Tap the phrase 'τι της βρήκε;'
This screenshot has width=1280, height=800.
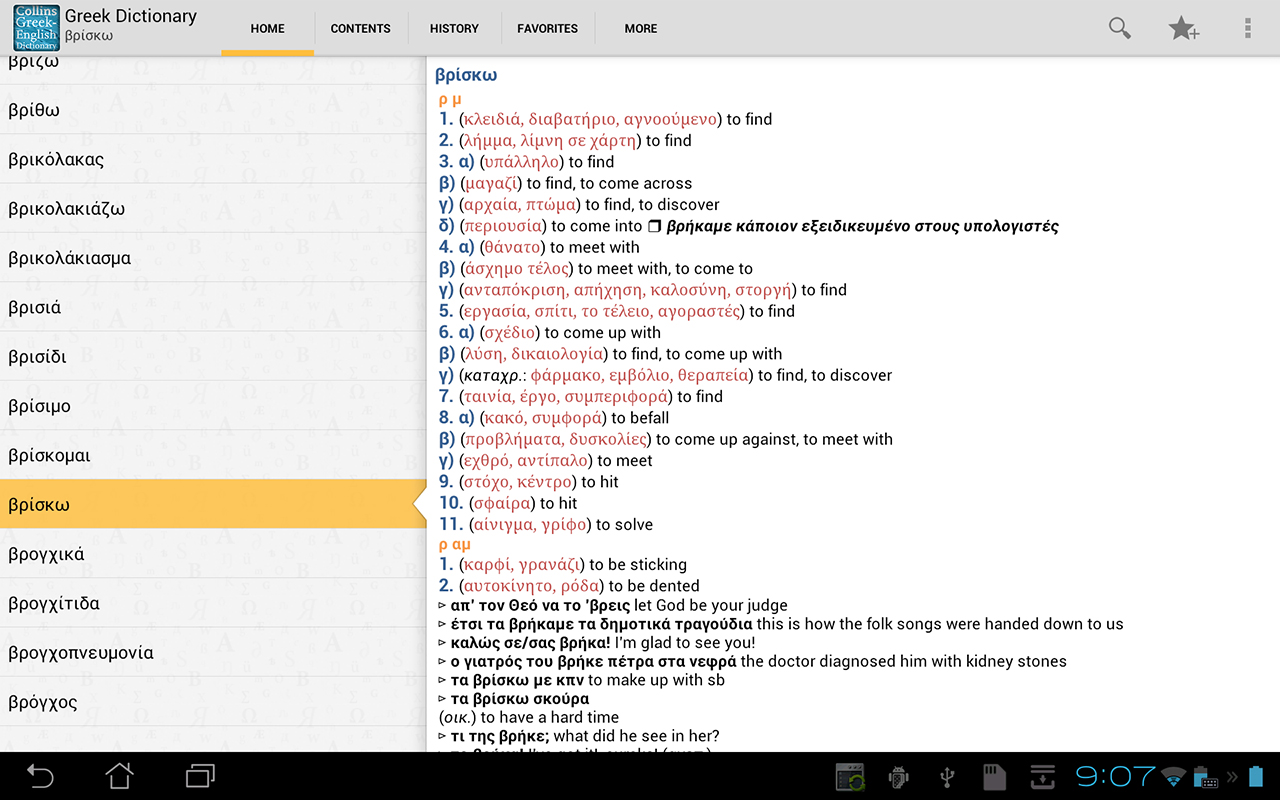(500, 736)
